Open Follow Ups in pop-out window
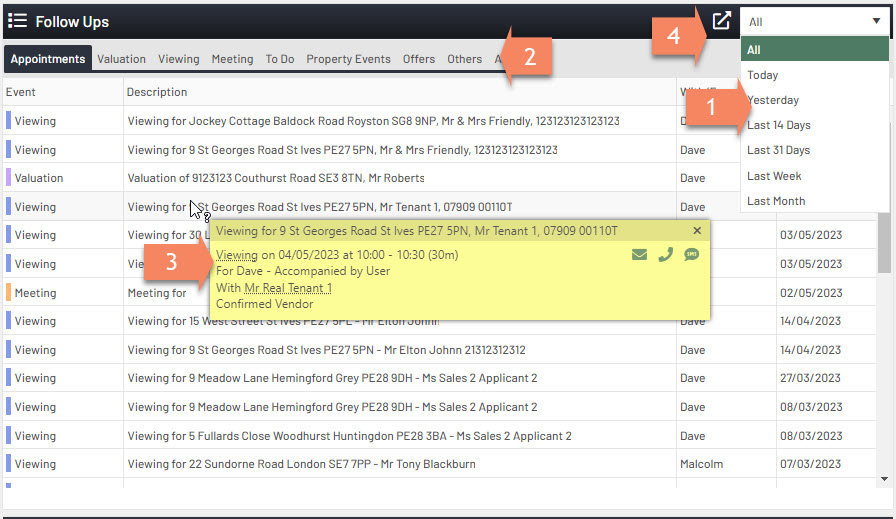 tap(721, 21)
